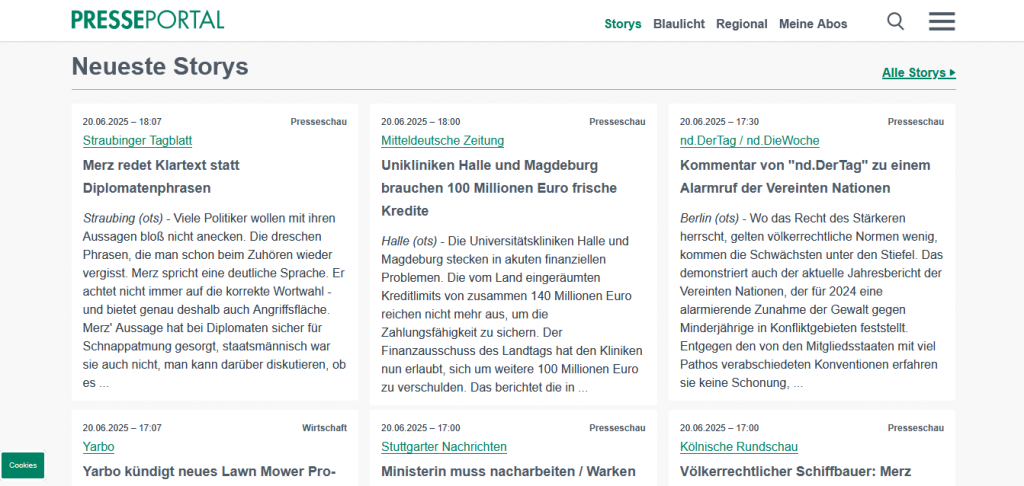Open the hamburger menu
This screenshot has height=486, width=1024.
pos(941,21)
